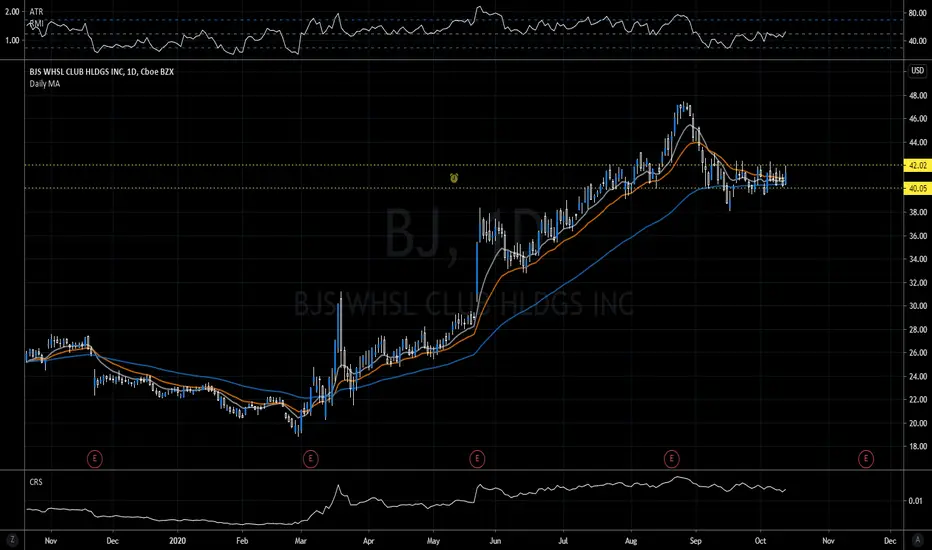This screenshot has height=550, width=932.
Task: Click the Jun label on the time axis
Action: pyautogui.click(x=495, y=540)
